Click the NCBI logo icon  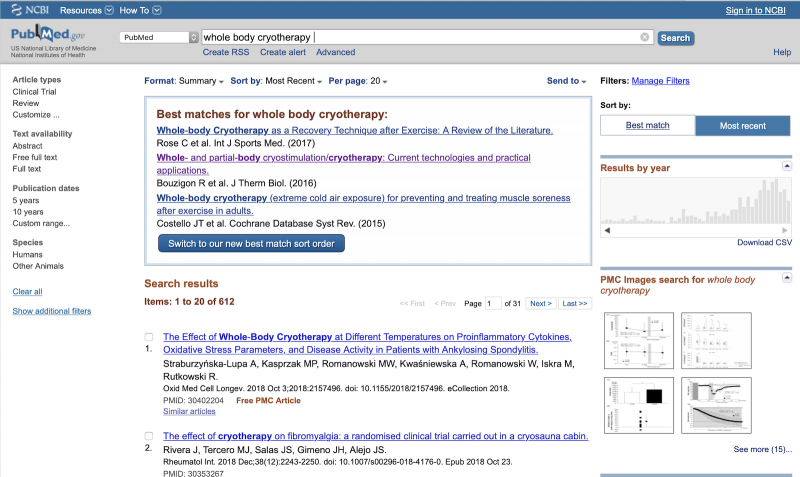[x=32, y=10]
